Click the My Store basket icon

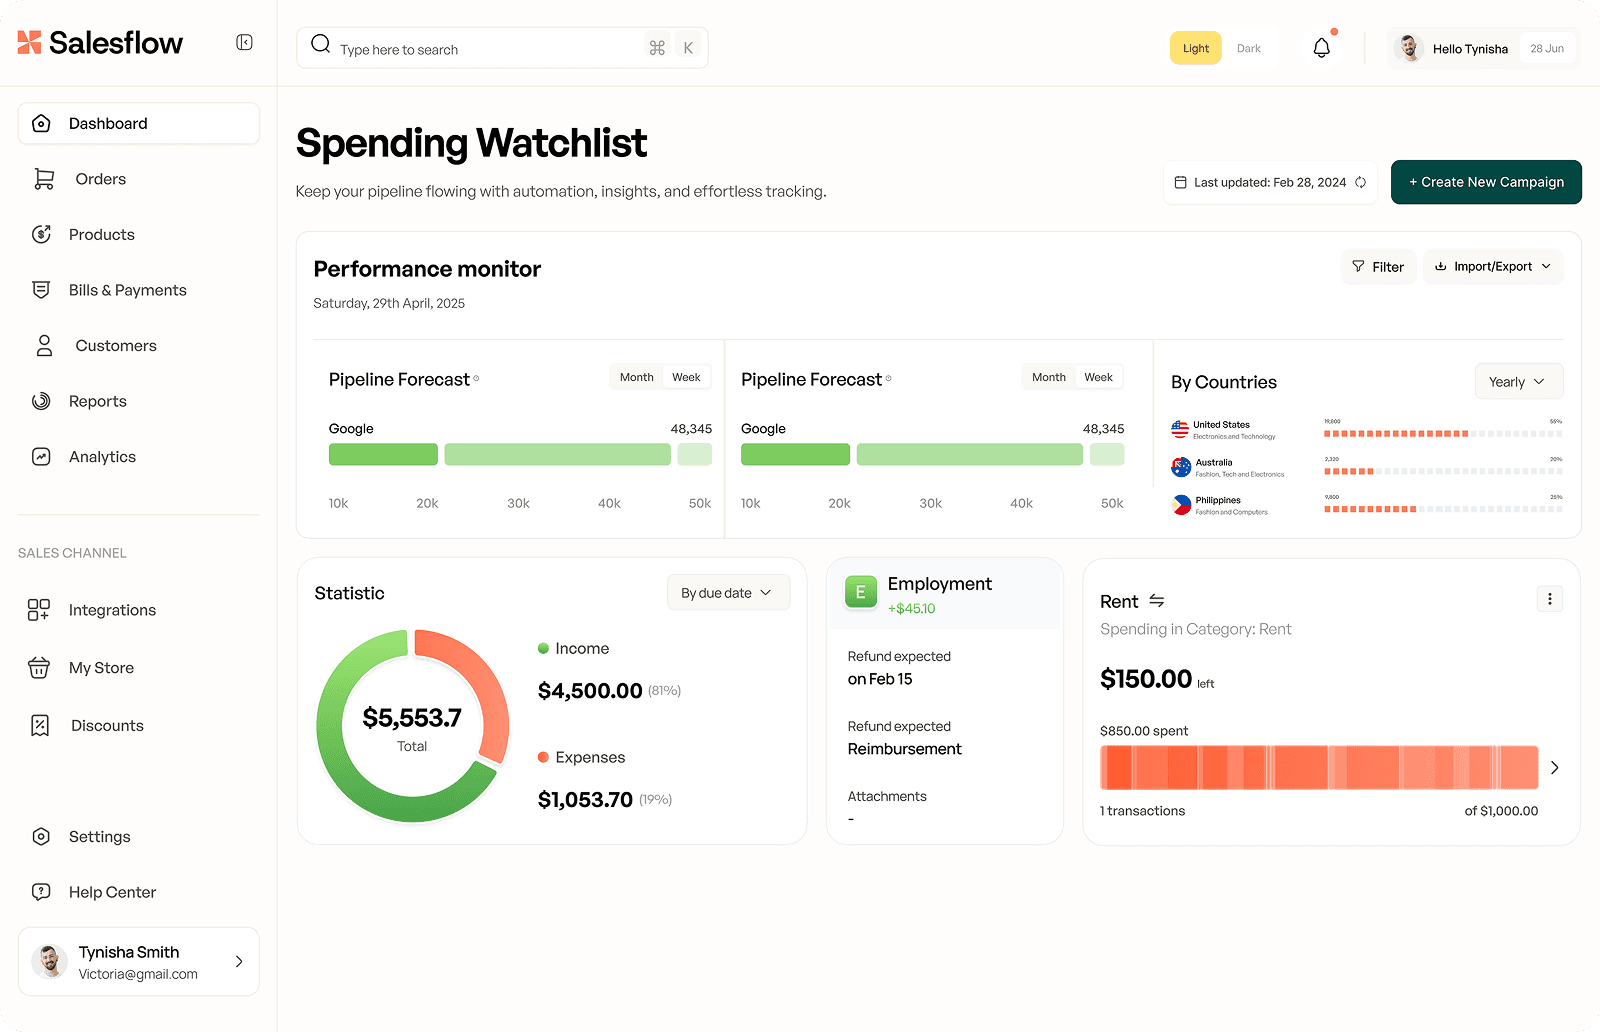(x=39, y=668)
